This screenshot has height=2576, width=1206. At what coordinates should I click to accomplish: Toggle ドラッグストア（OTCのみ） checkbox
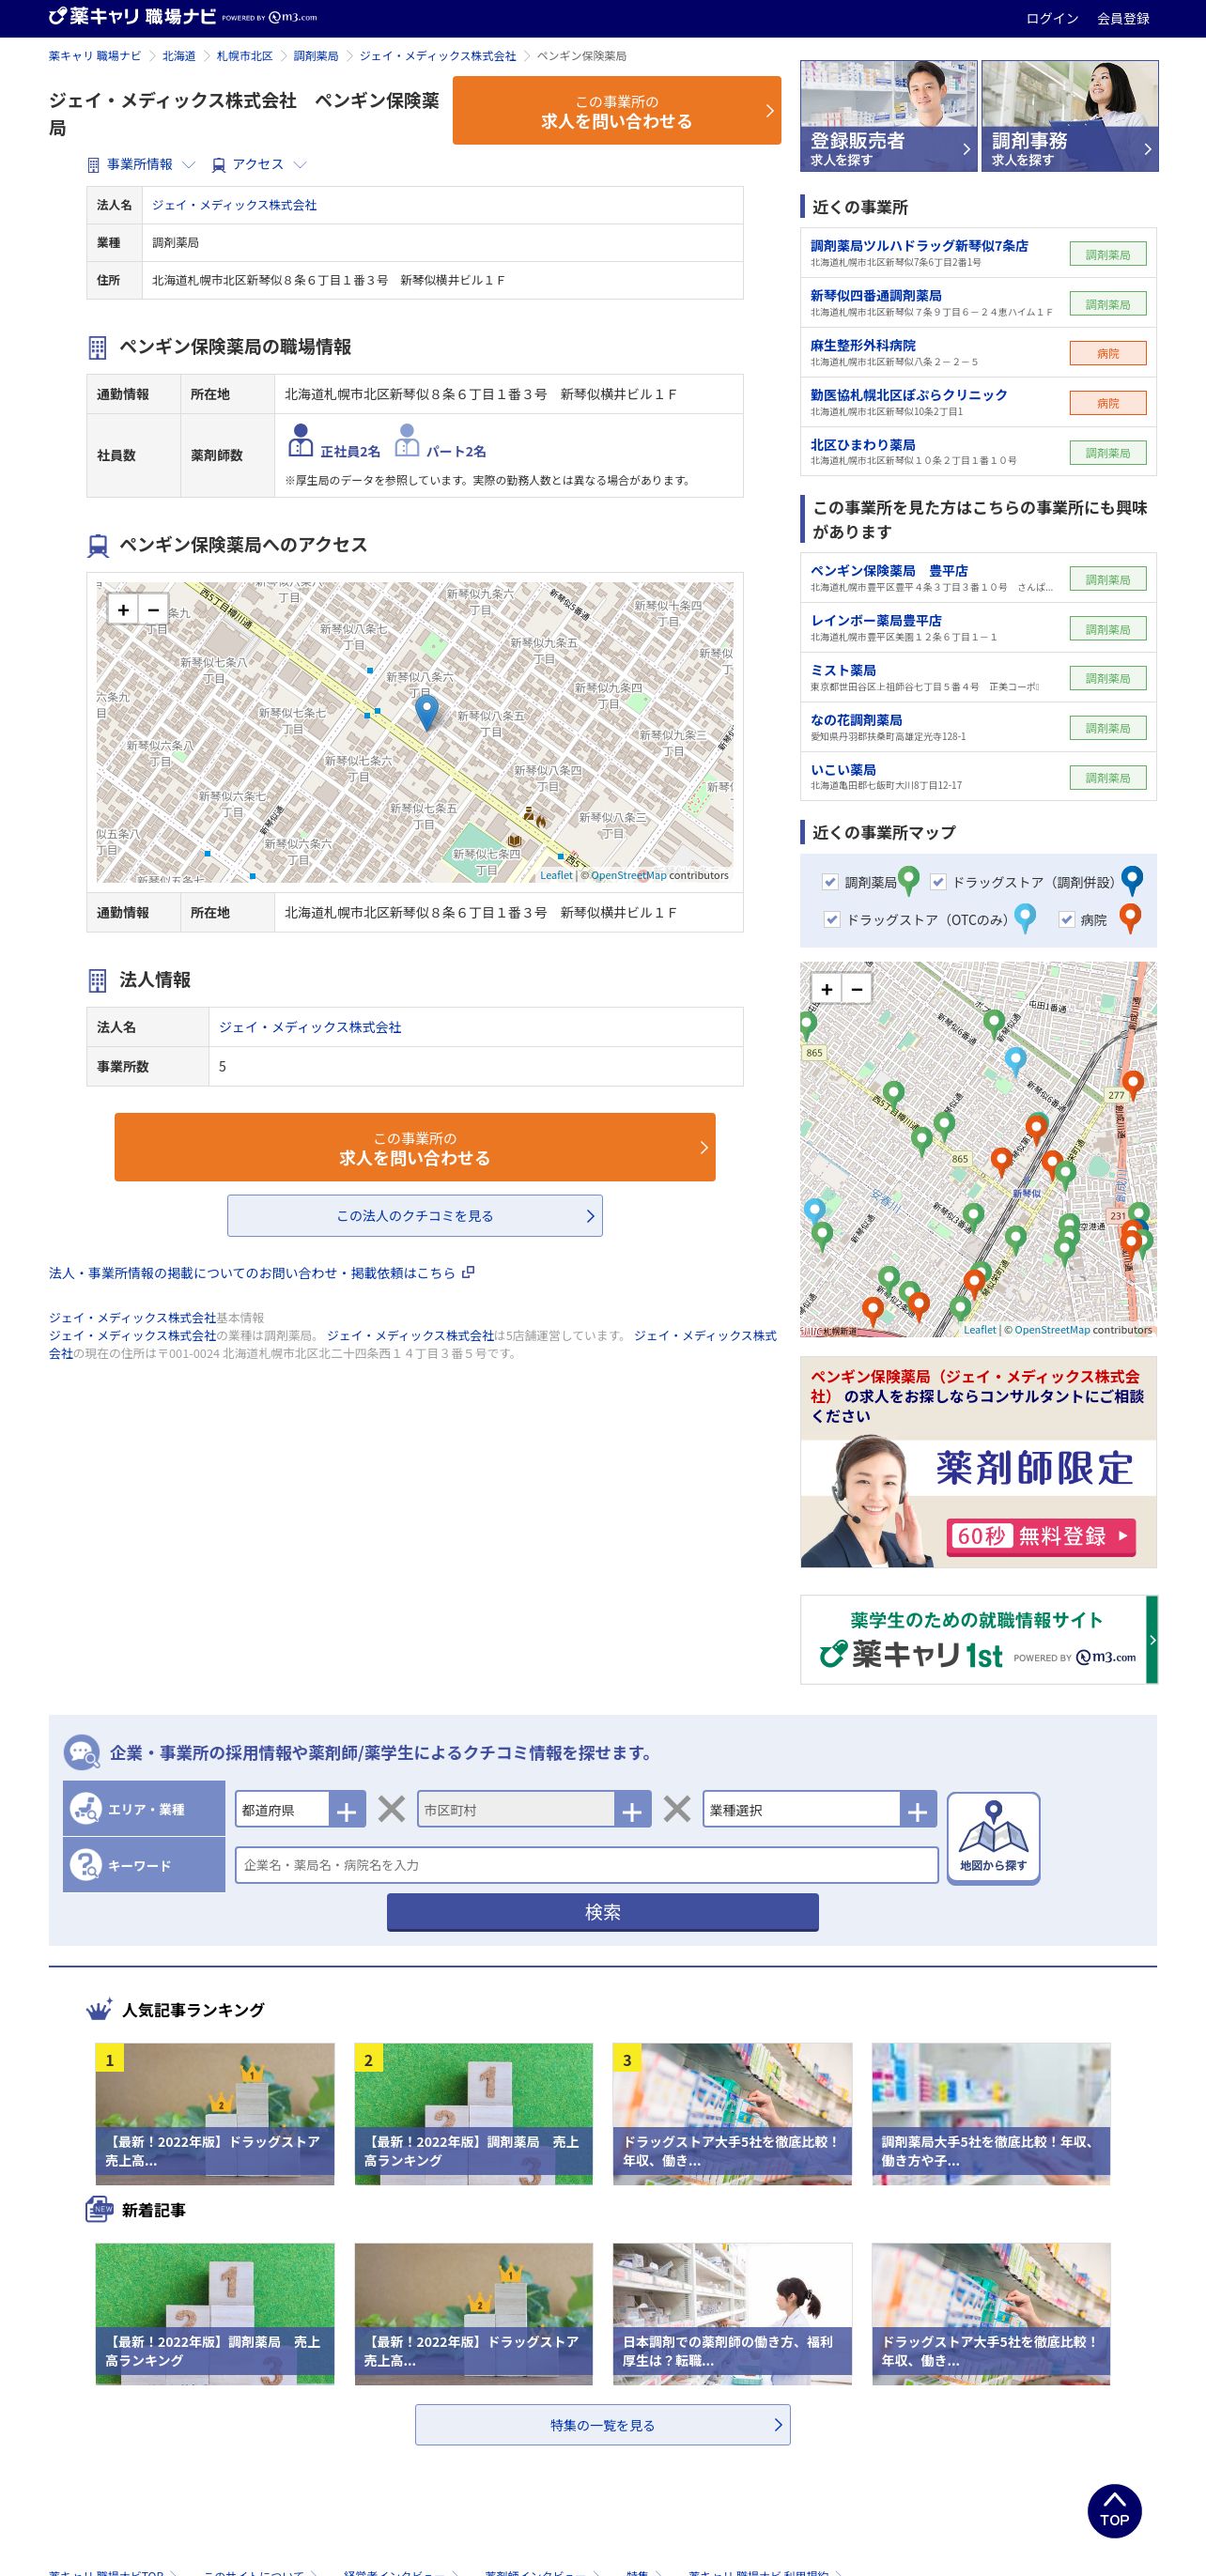coord(832,919)
